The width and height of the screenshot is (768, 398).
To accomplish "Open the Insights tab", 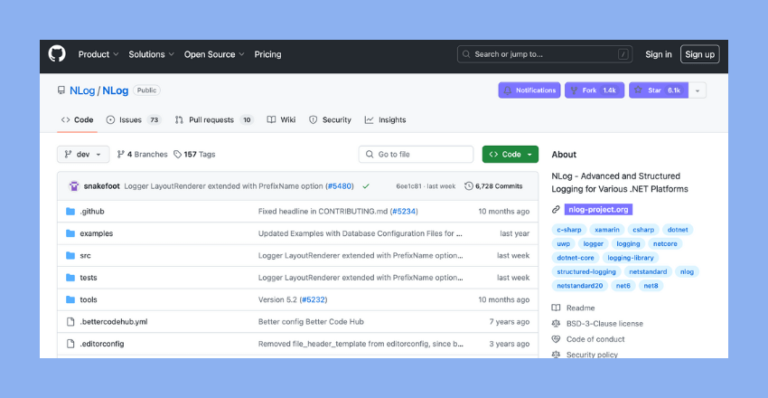I will coord(385,120).
